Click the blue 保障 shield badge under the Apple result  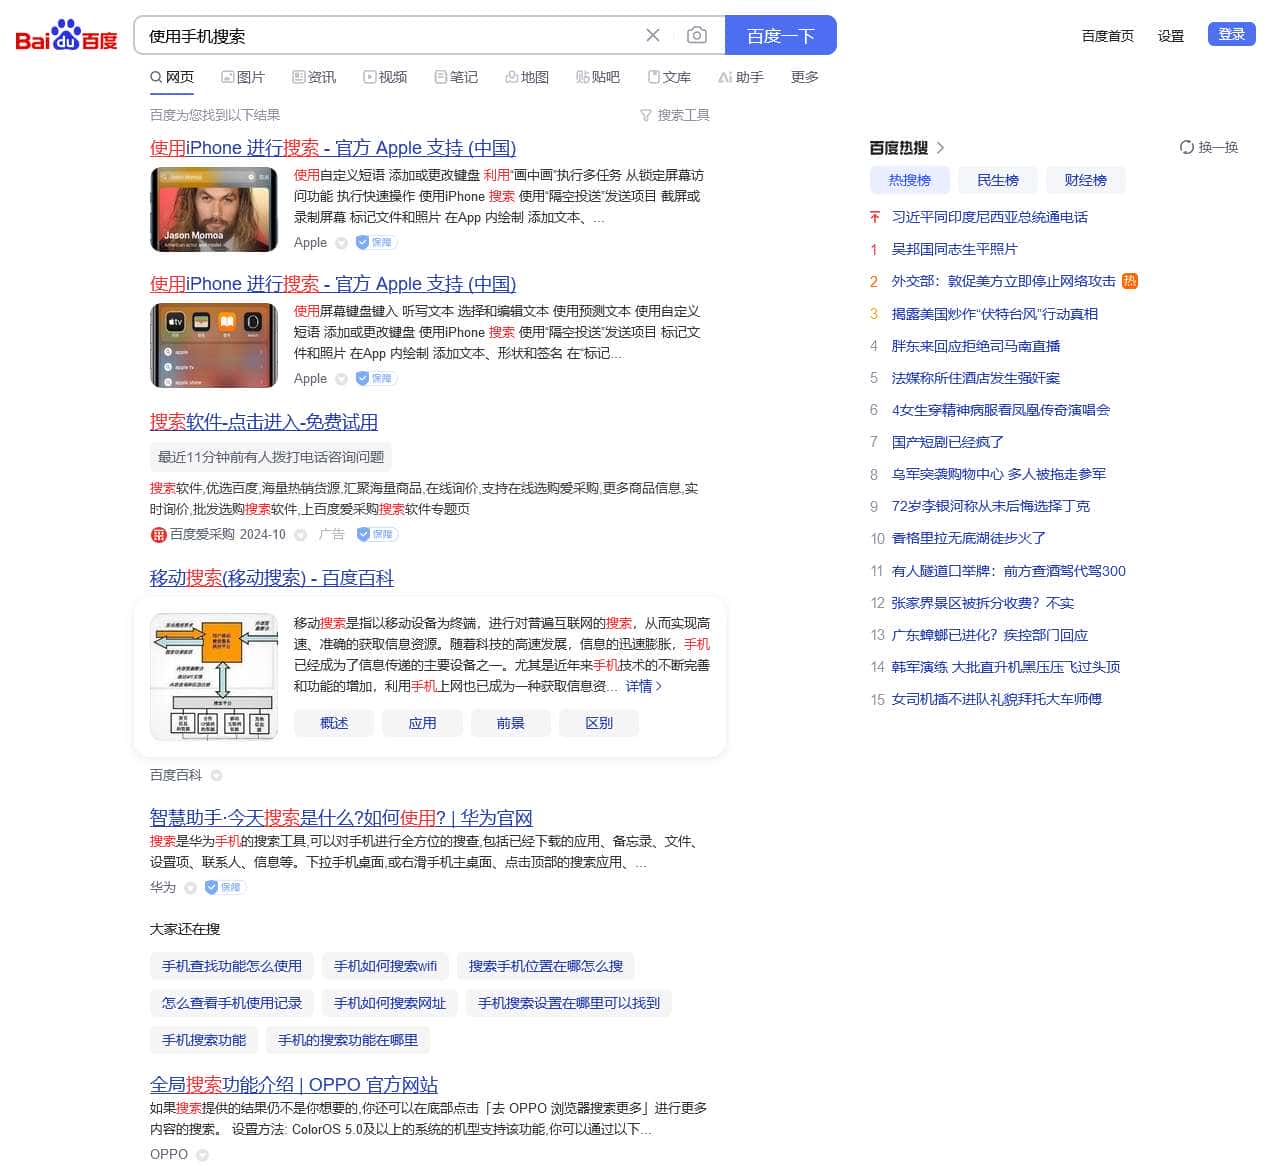pos(375,242)
